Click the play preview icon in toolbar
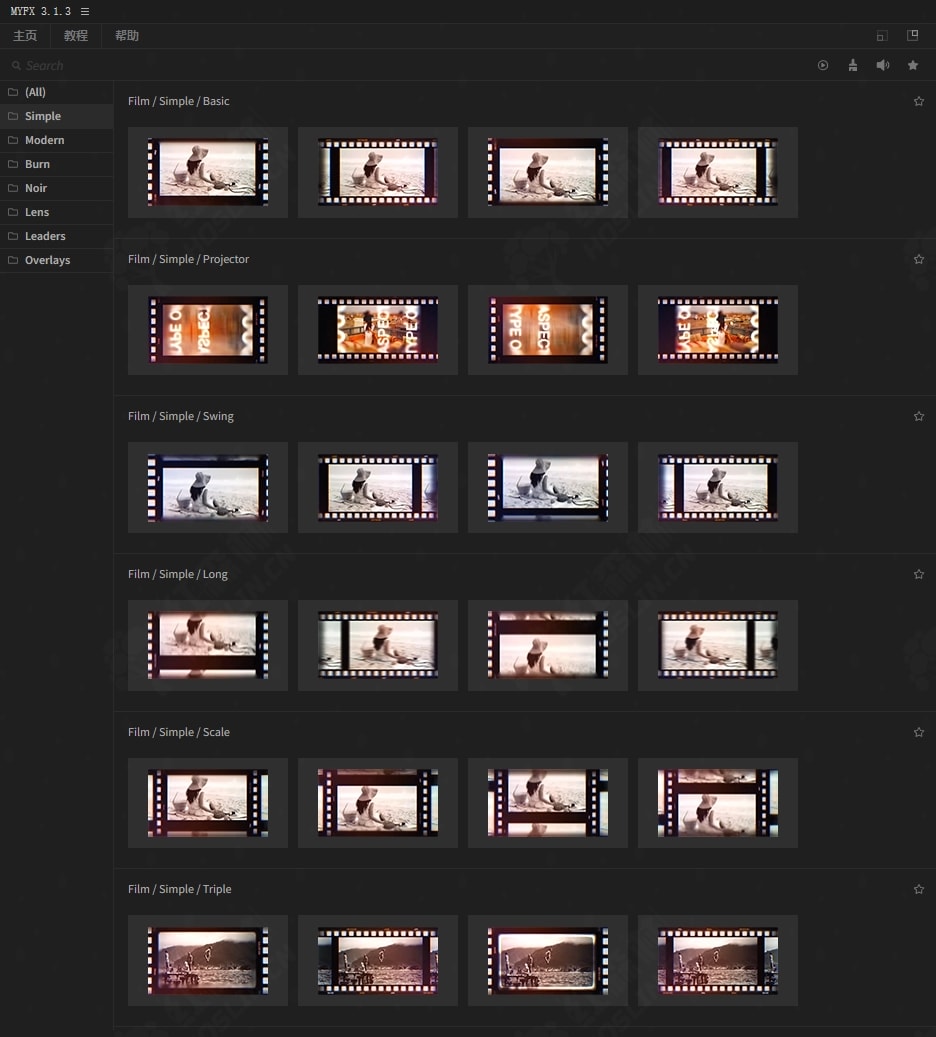This screenshot has height=1037, width=936. click(x=823, y=65)
